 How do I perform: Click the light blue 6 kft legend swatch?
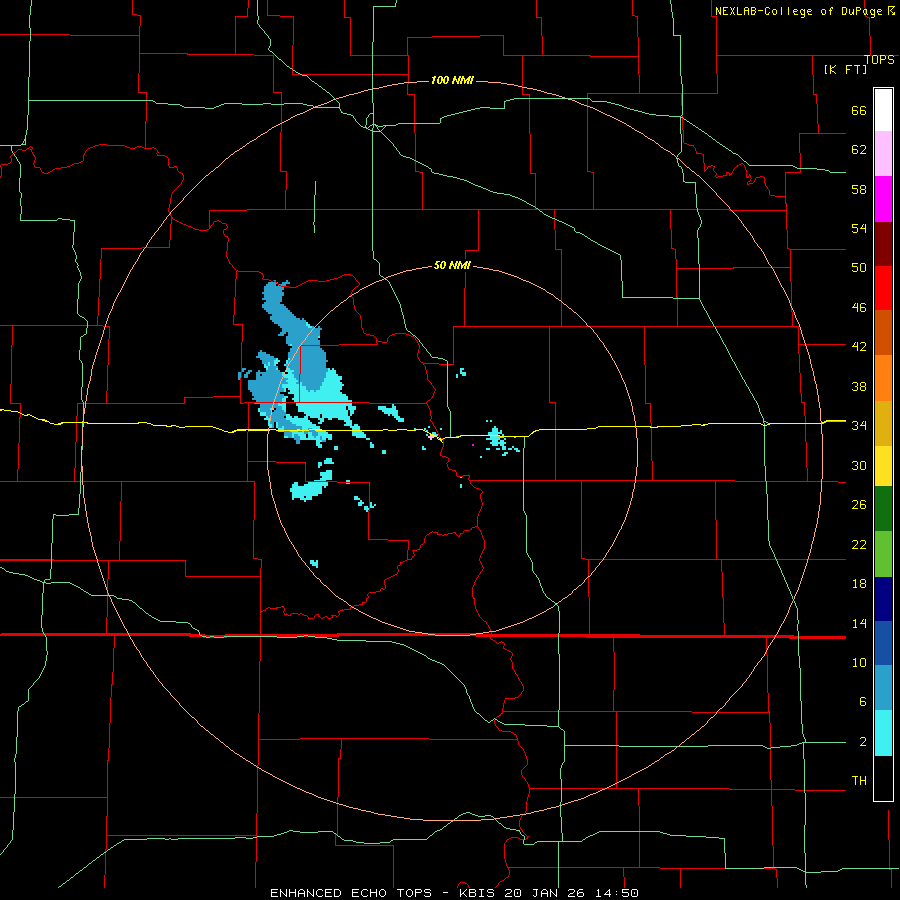pyautogui.click(x=883, y=688)
